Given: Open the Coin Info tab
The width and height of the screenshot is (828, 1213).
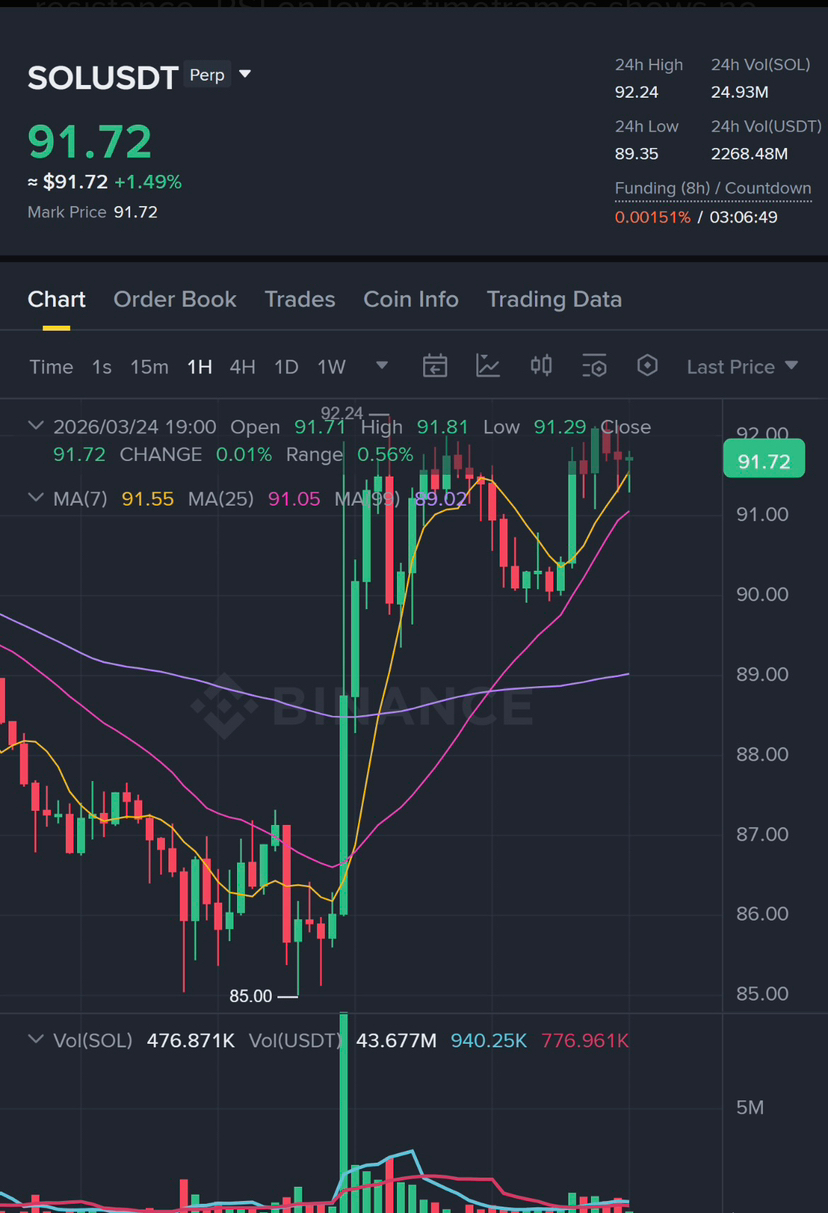Looking at the screenshot, I should (411, 299).
